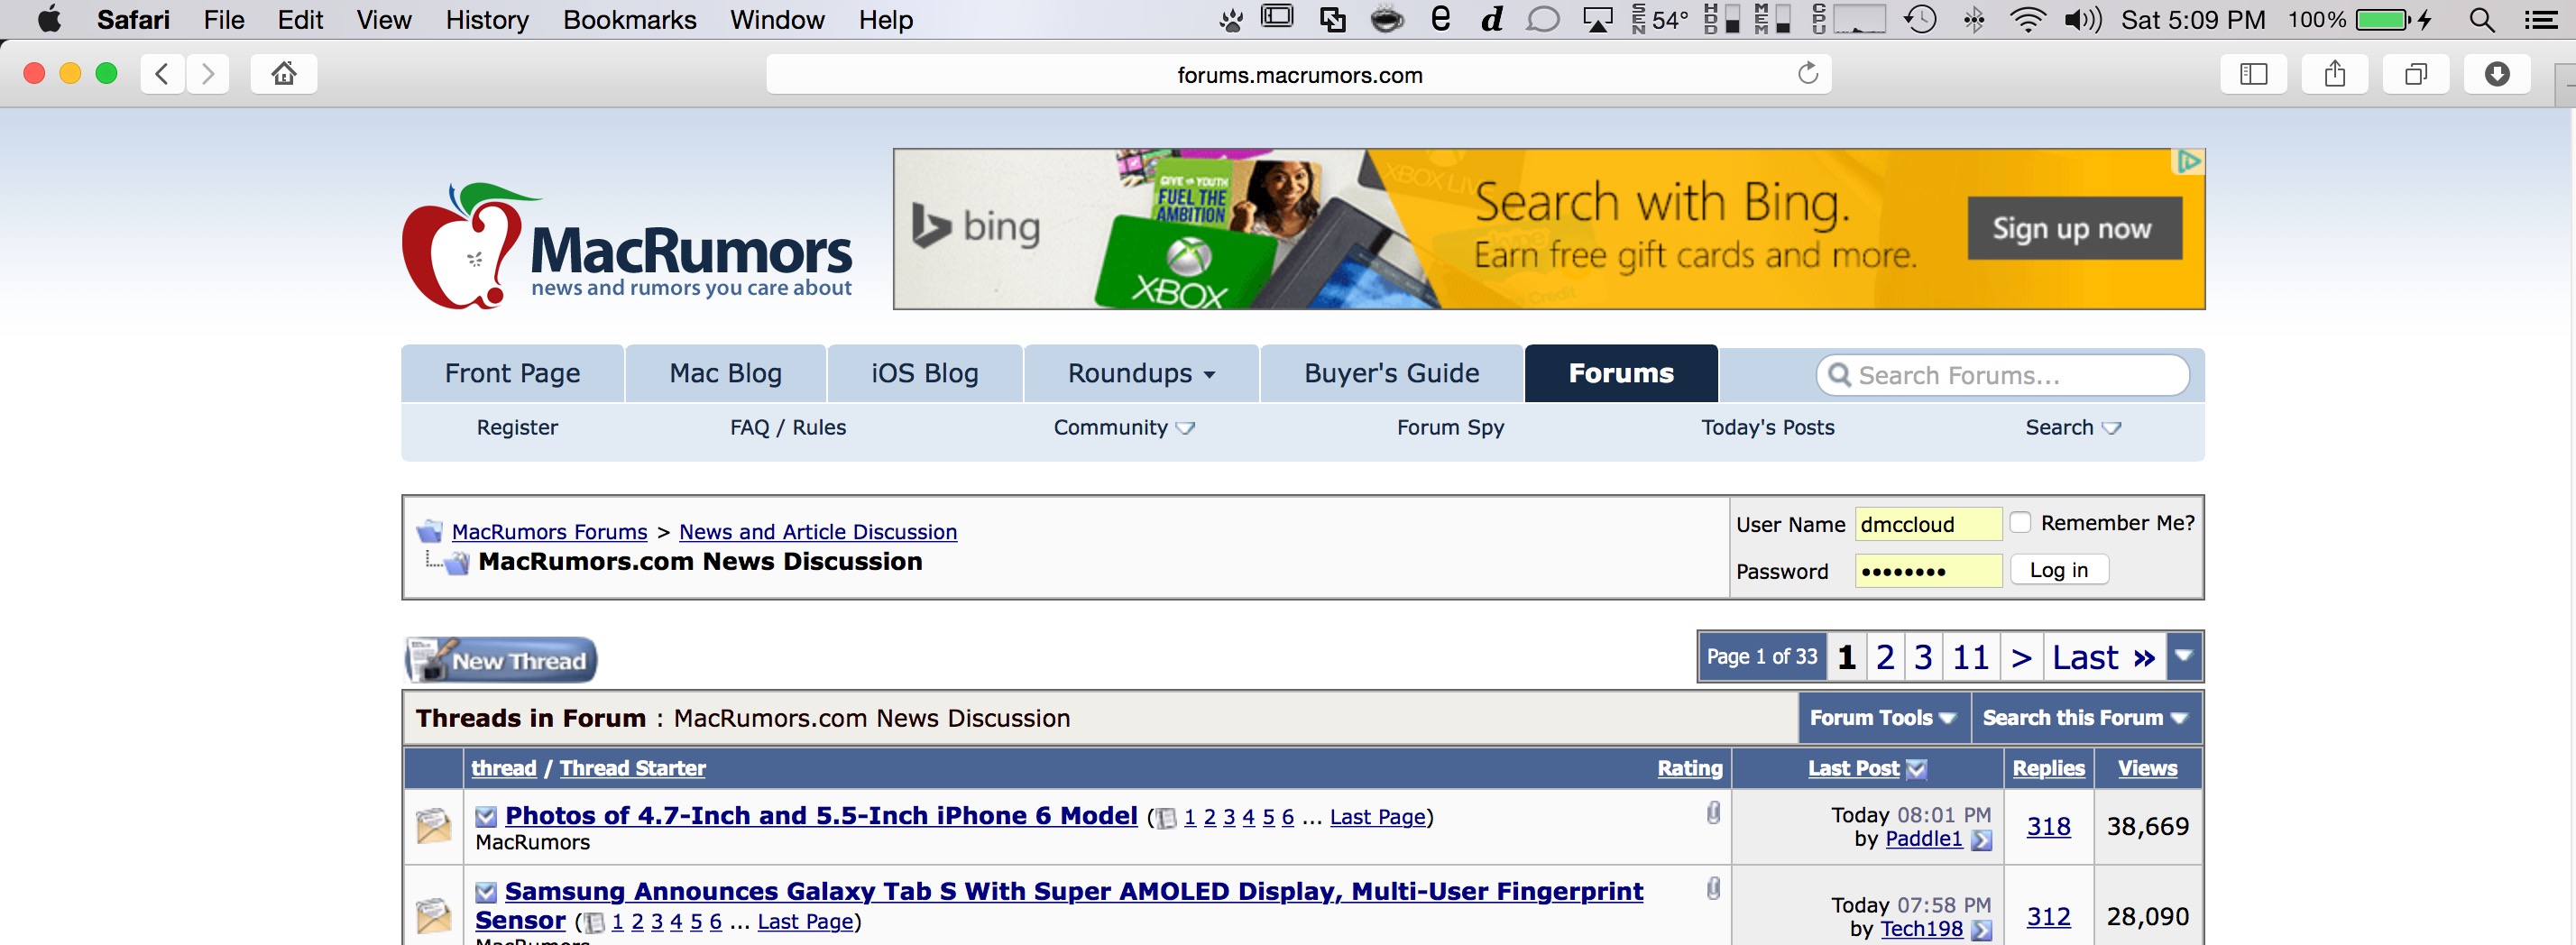The image size is (2576, 945).
Task: Show all tabs overview icon
Action: (2415, 74)
